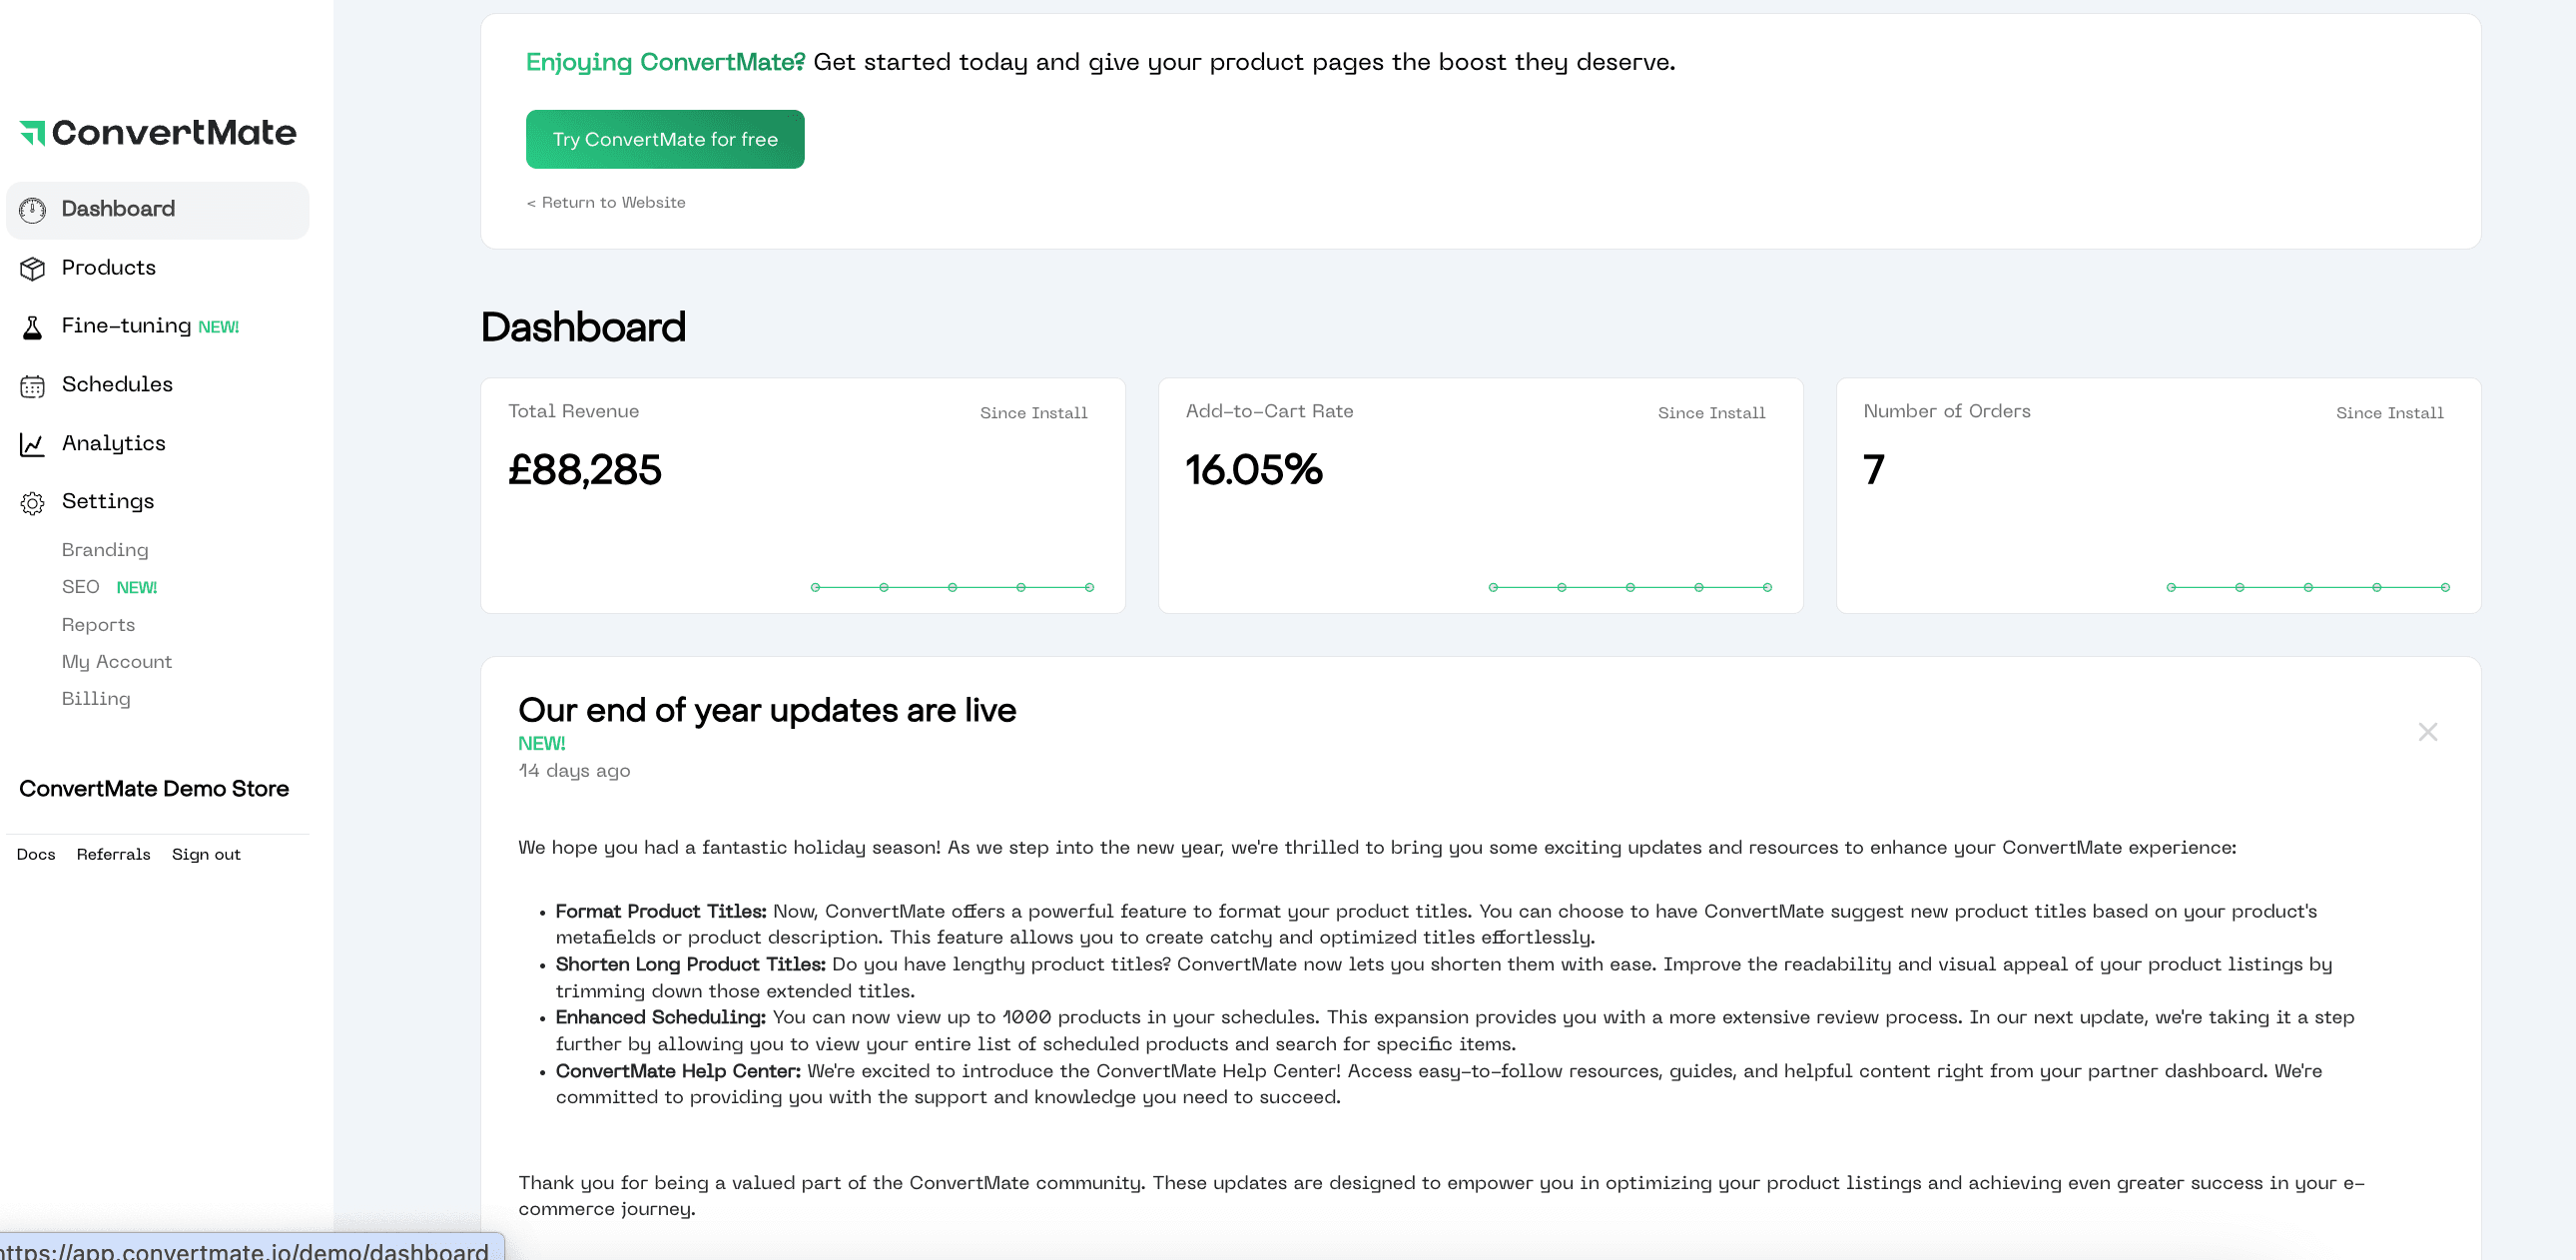Open the Branding settings page

point(105,550)
